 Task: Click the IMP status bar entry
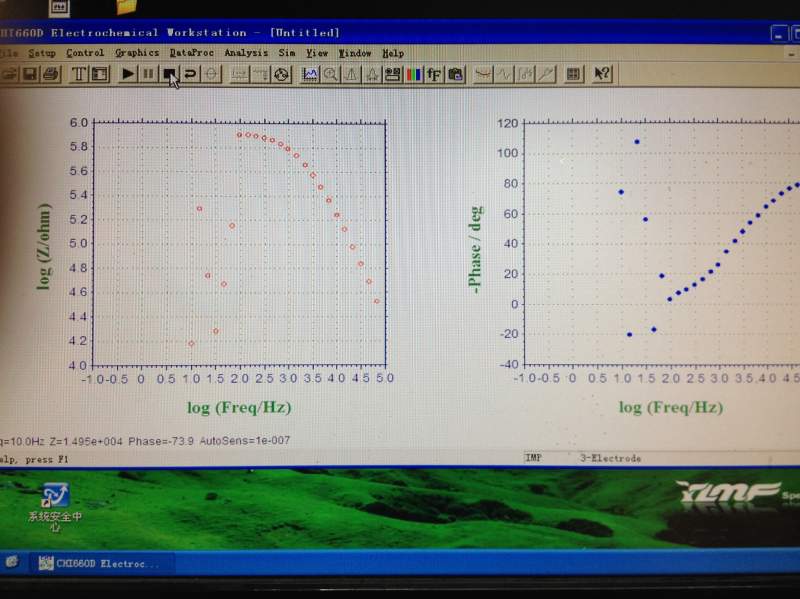tap(533, 458)
